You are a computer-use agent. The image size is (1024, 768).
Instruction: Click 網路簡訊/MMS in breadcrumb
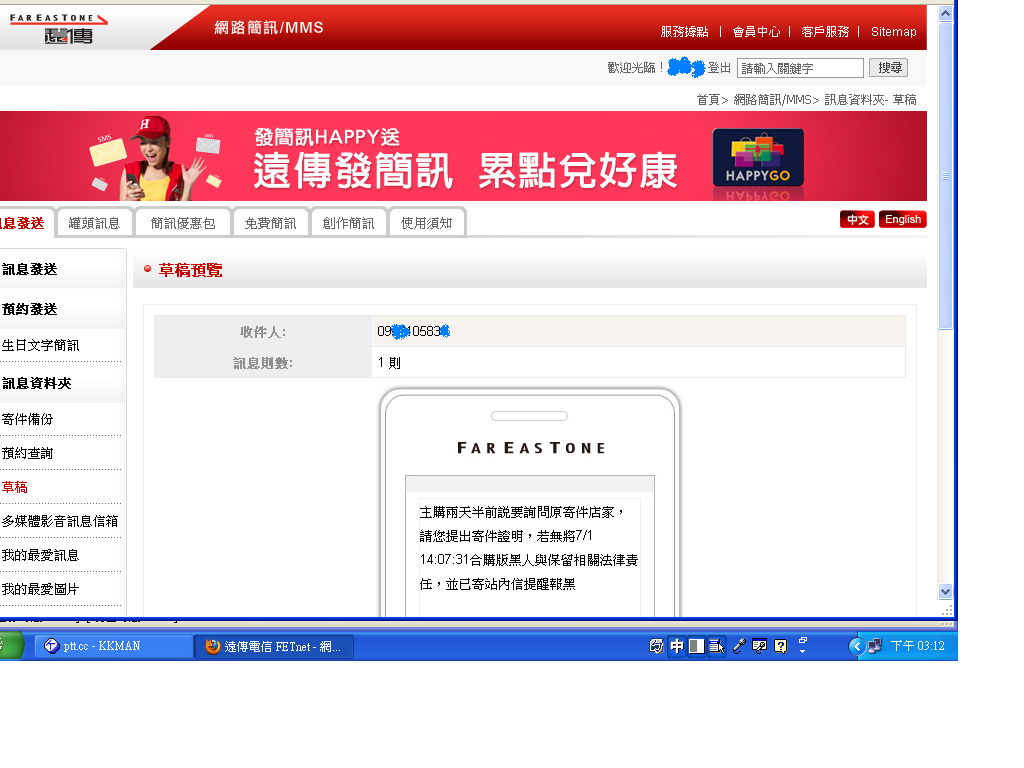coord(773,99)
